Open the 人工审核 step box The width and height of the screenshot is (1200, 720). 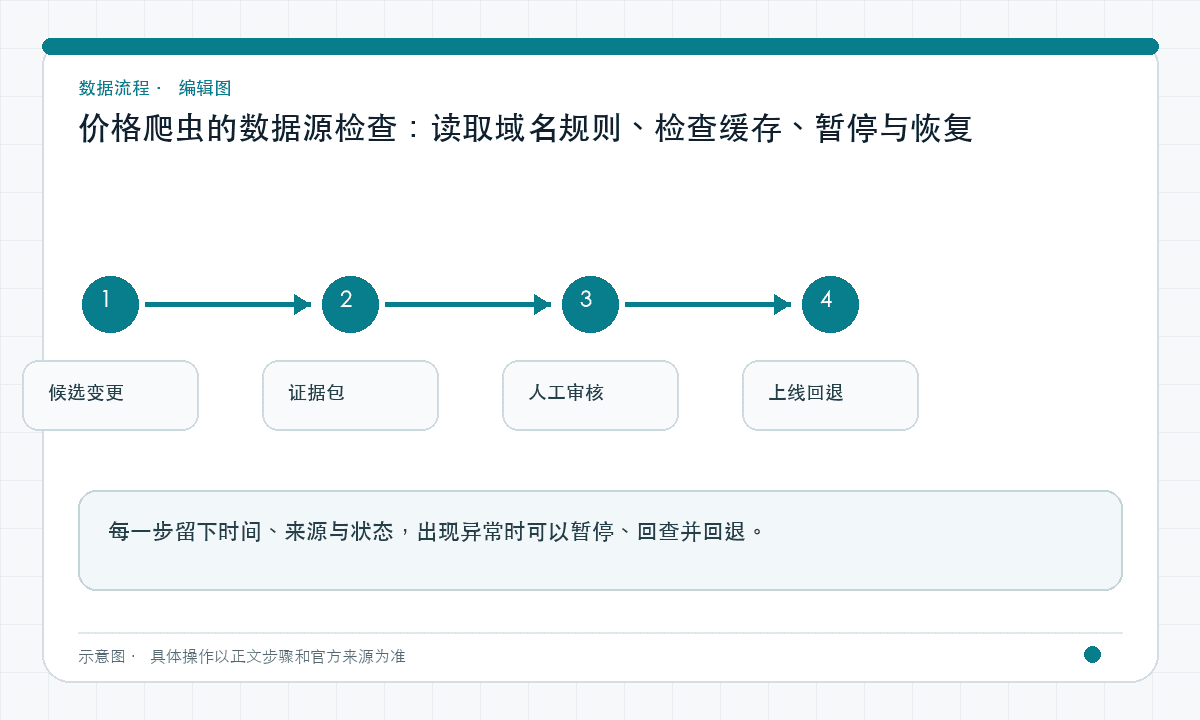pos(590,395)
